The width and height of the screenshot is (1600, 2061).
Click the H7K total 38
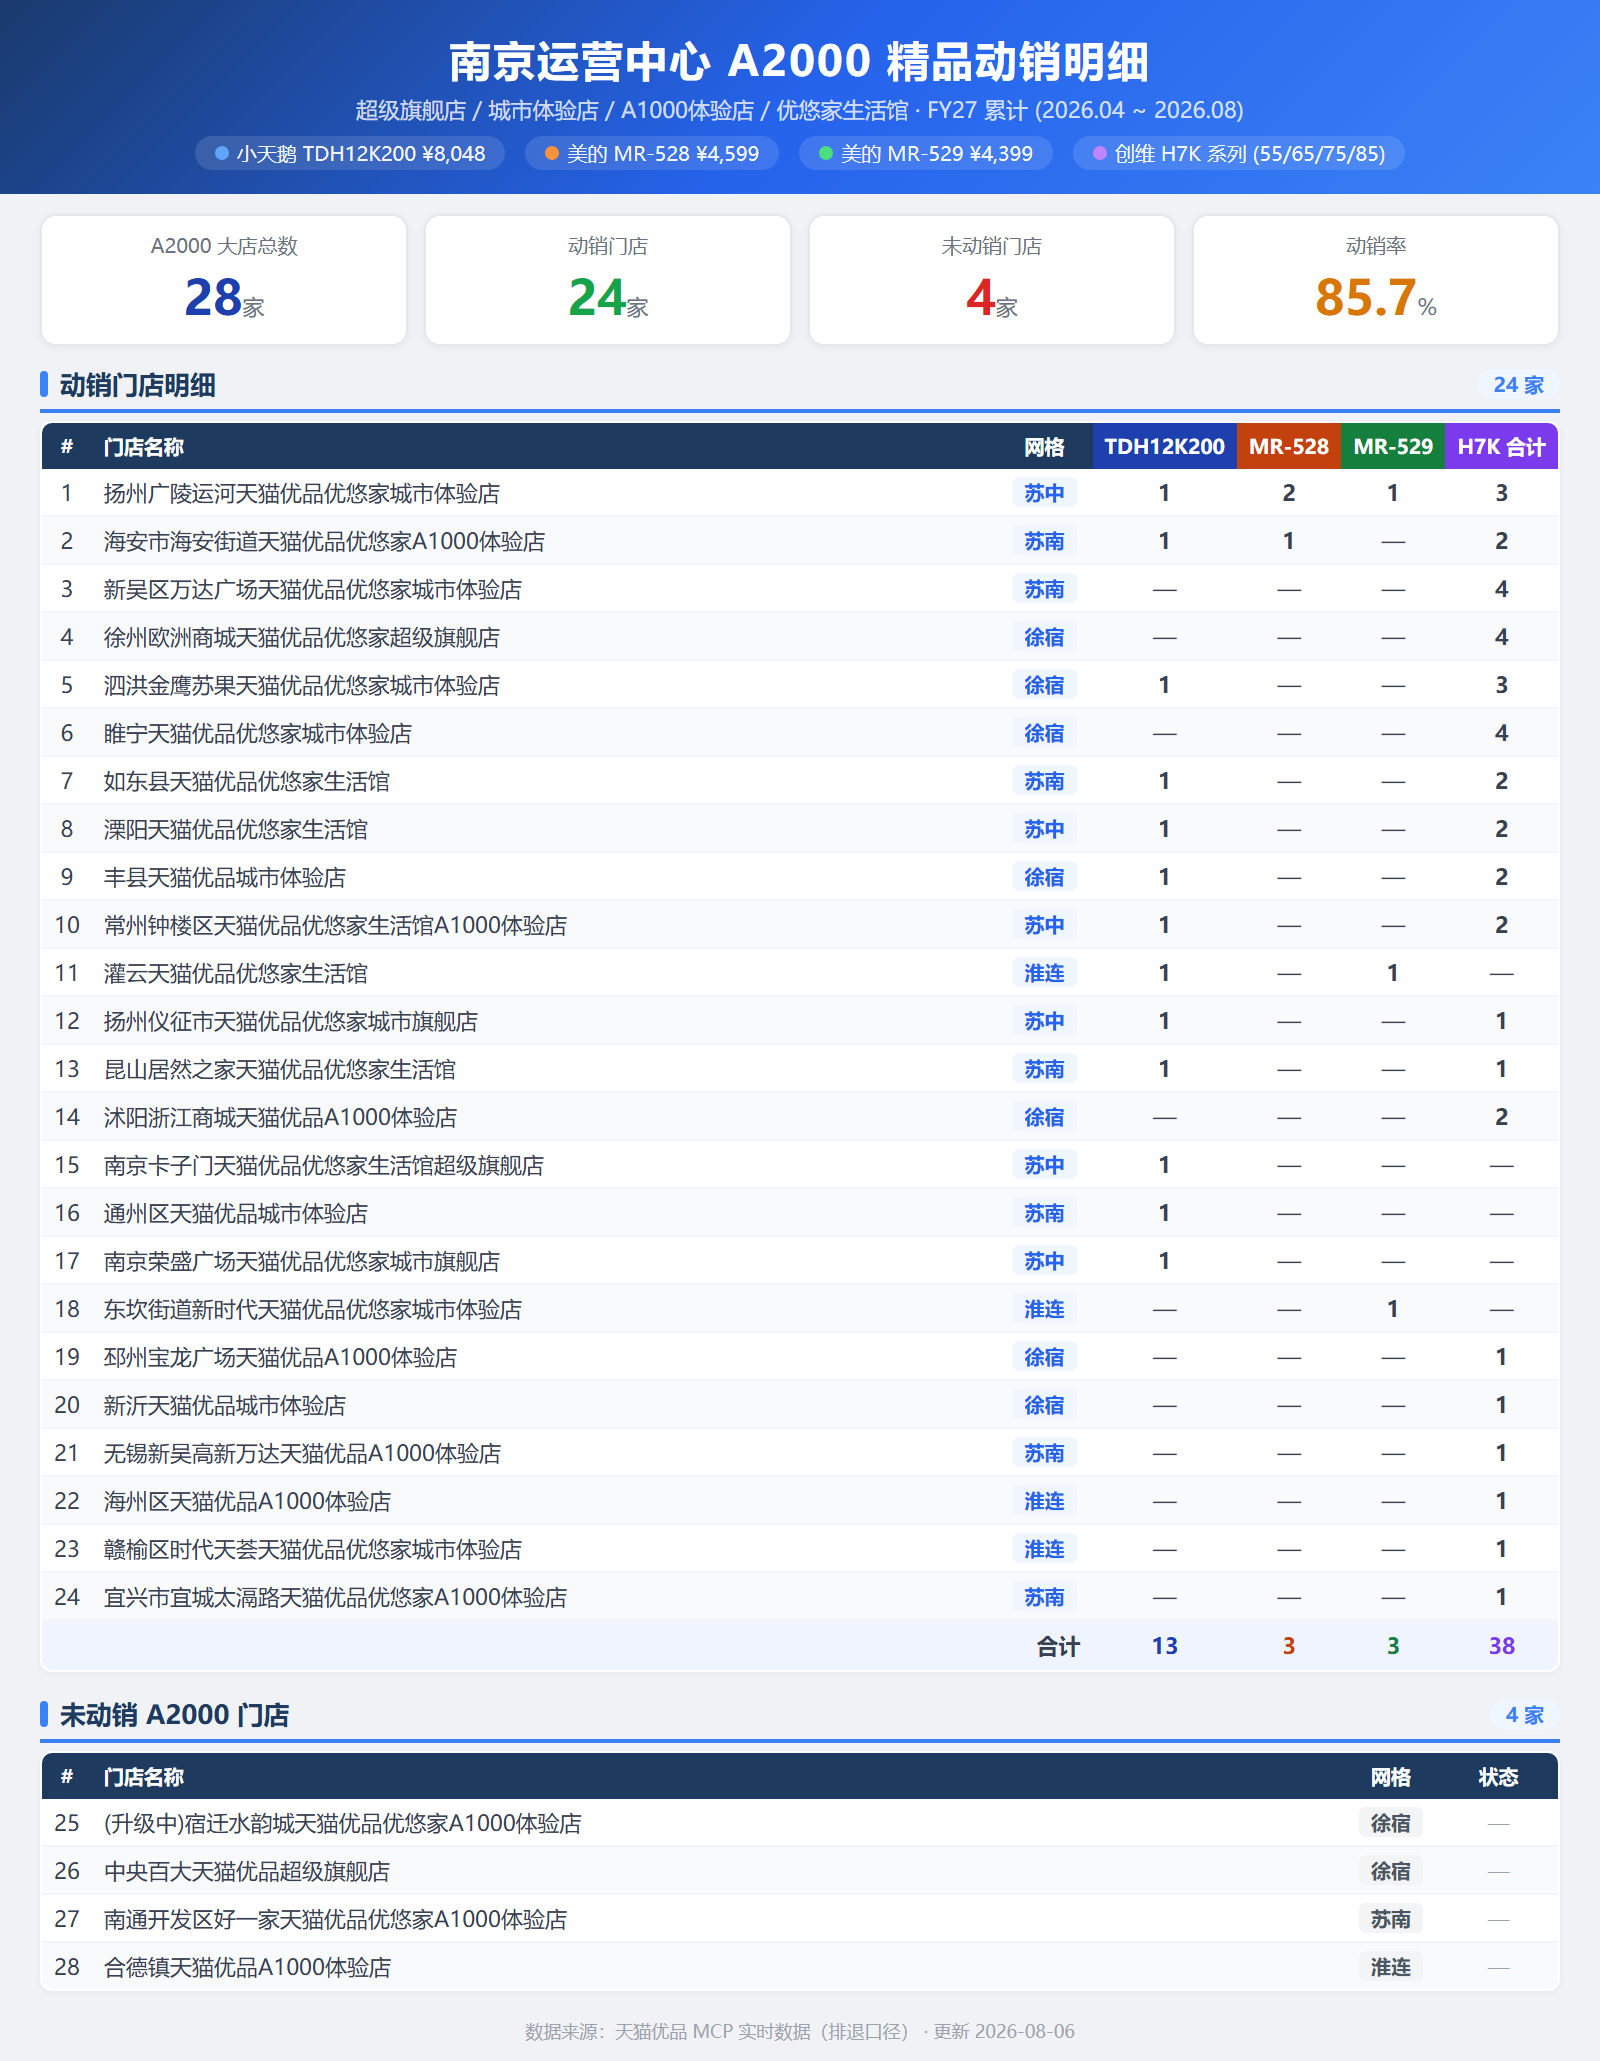(x=1501, y=1646)
